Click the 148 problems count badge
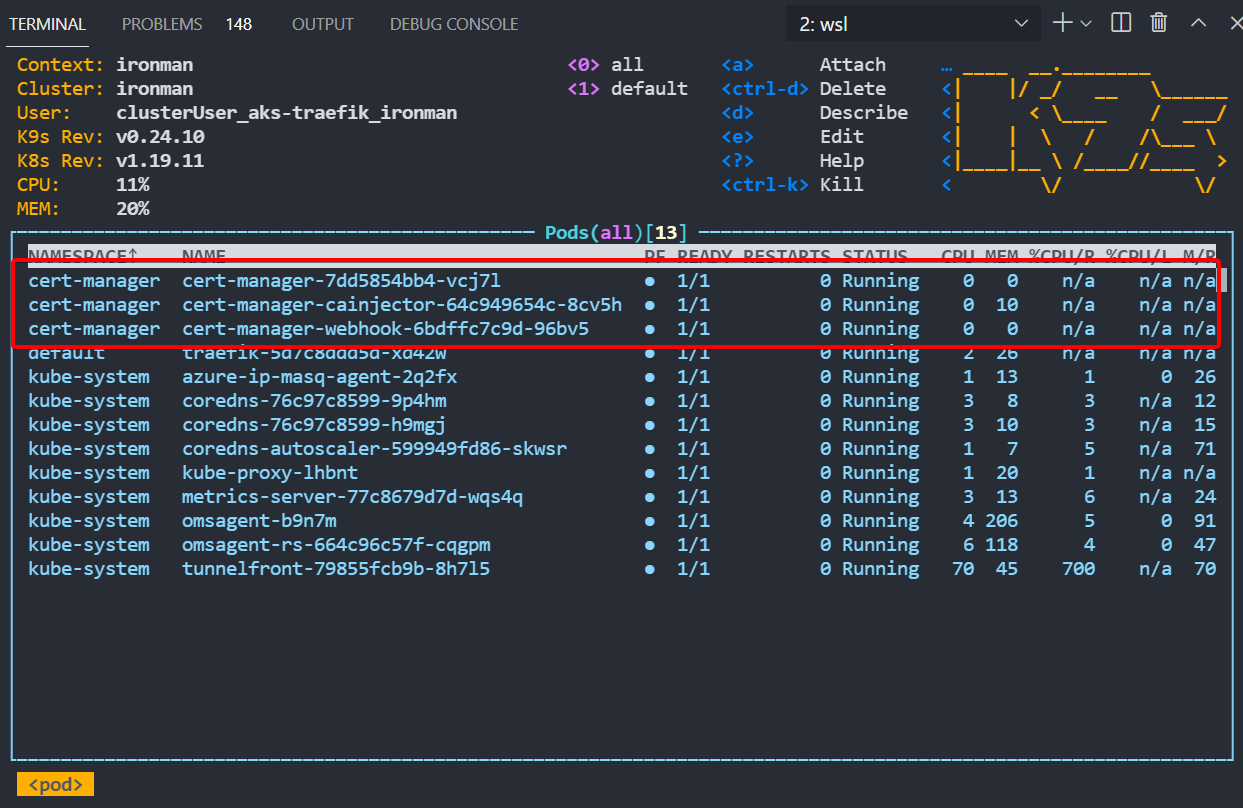The width and height of the screenshot is (1243, 808). 239,24
